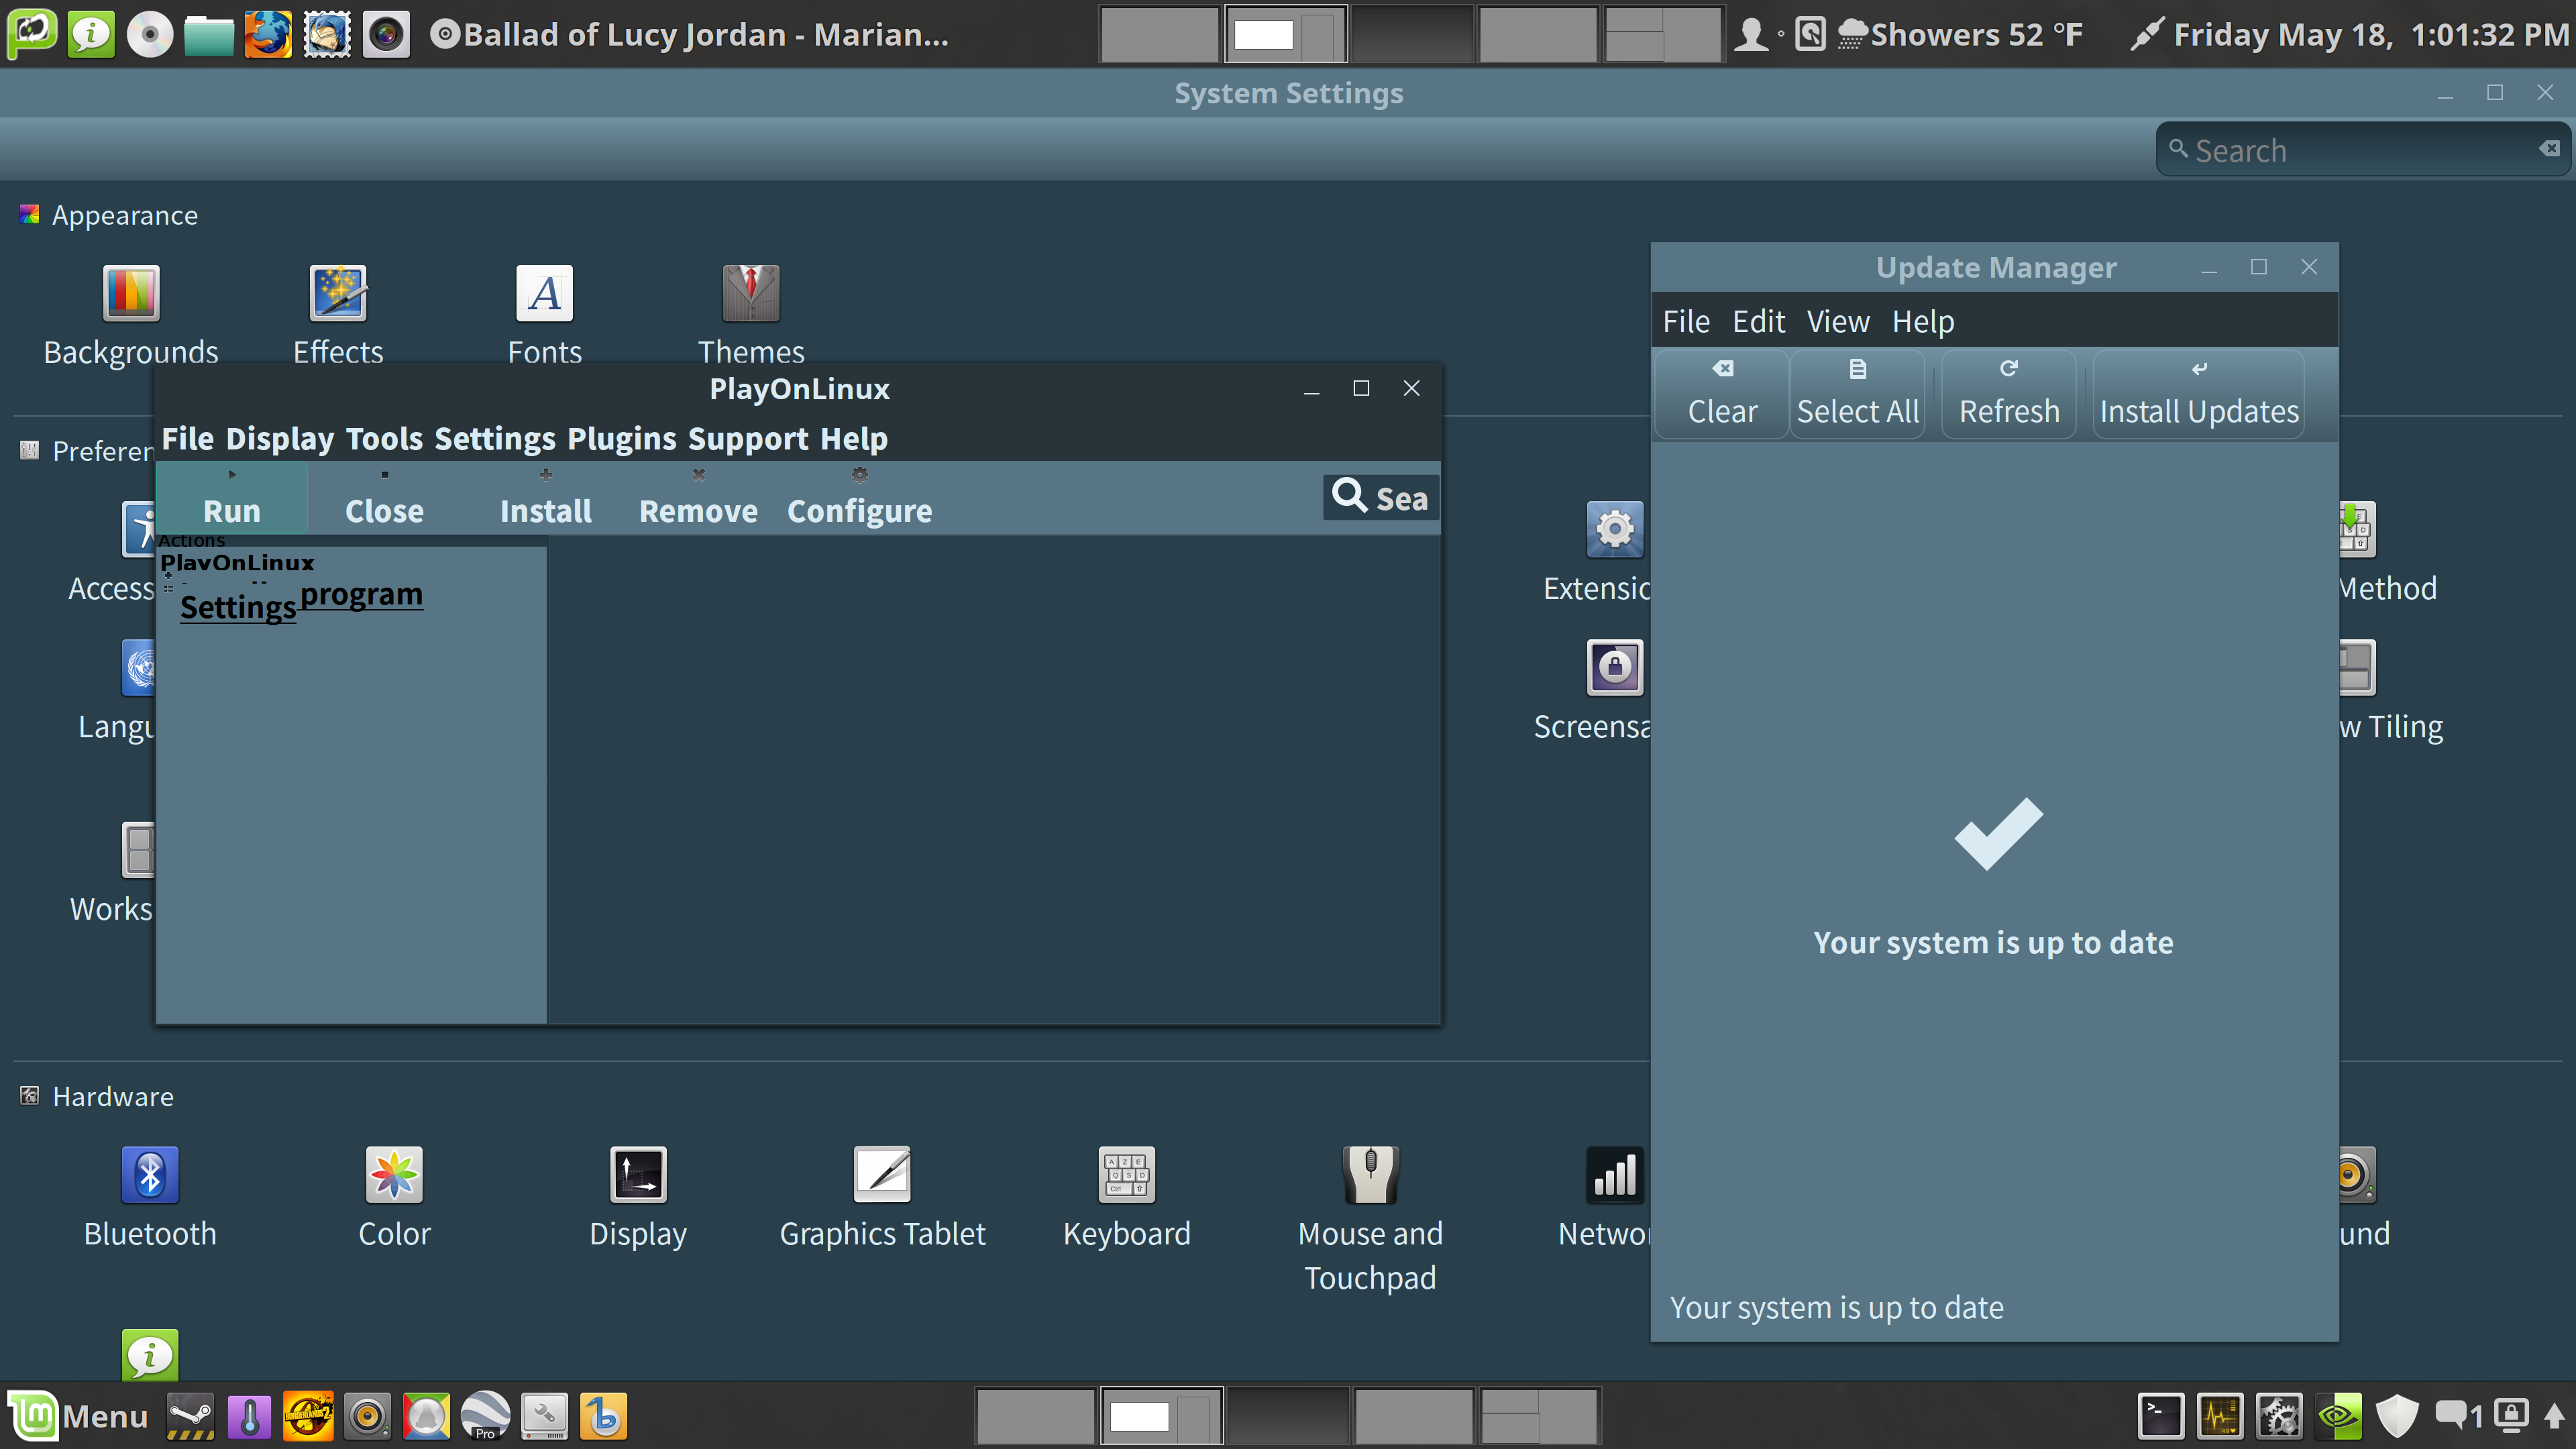Click the green info bubble in top panel
Screen dimensions: 2576x1449
91,34
